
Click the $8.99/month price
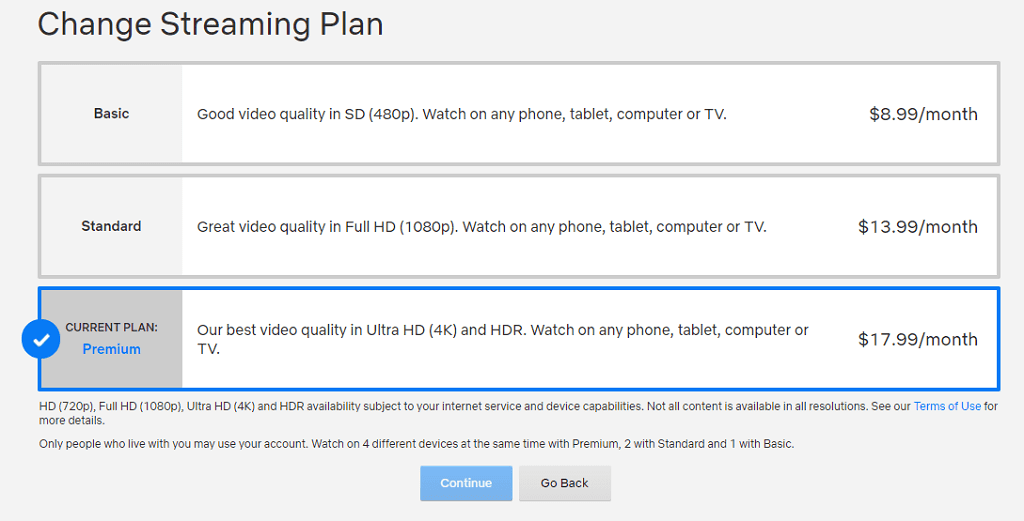[x=923, y=114]
